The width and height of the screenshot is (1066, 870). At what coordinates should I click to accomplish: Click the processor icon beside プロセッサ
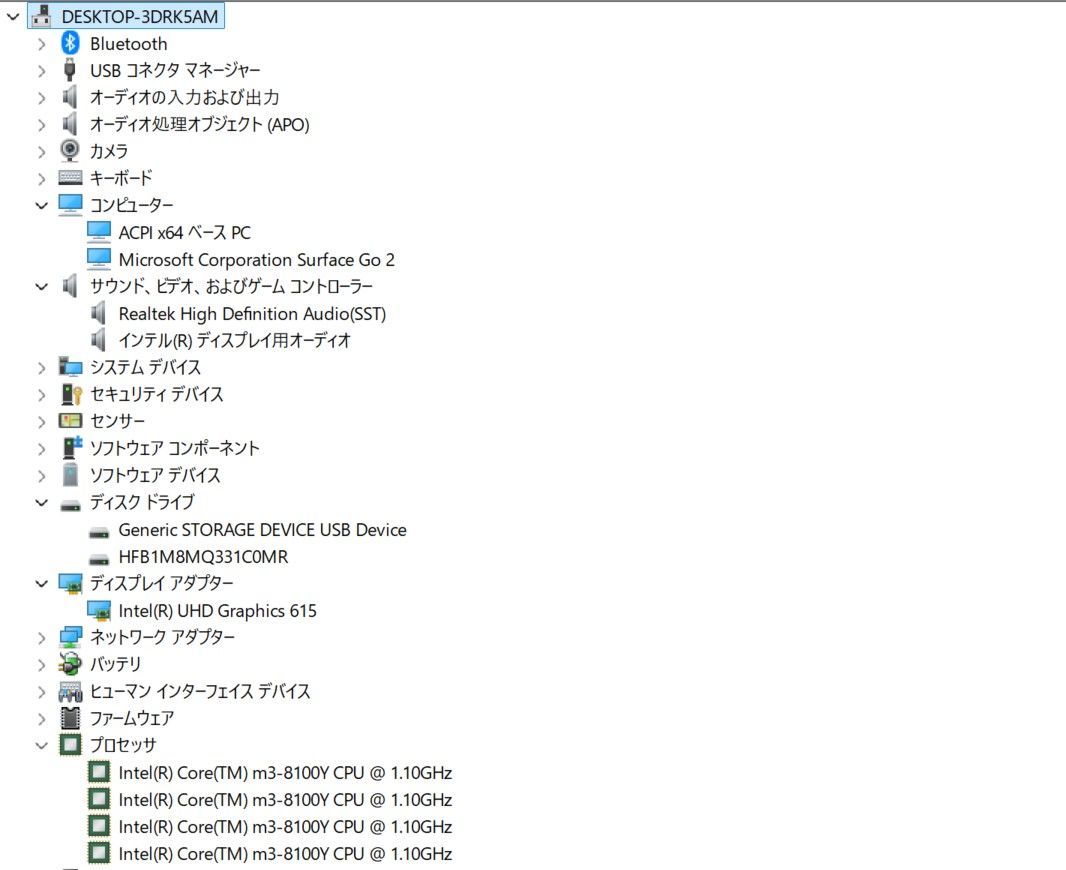click(x=70, y=745)
